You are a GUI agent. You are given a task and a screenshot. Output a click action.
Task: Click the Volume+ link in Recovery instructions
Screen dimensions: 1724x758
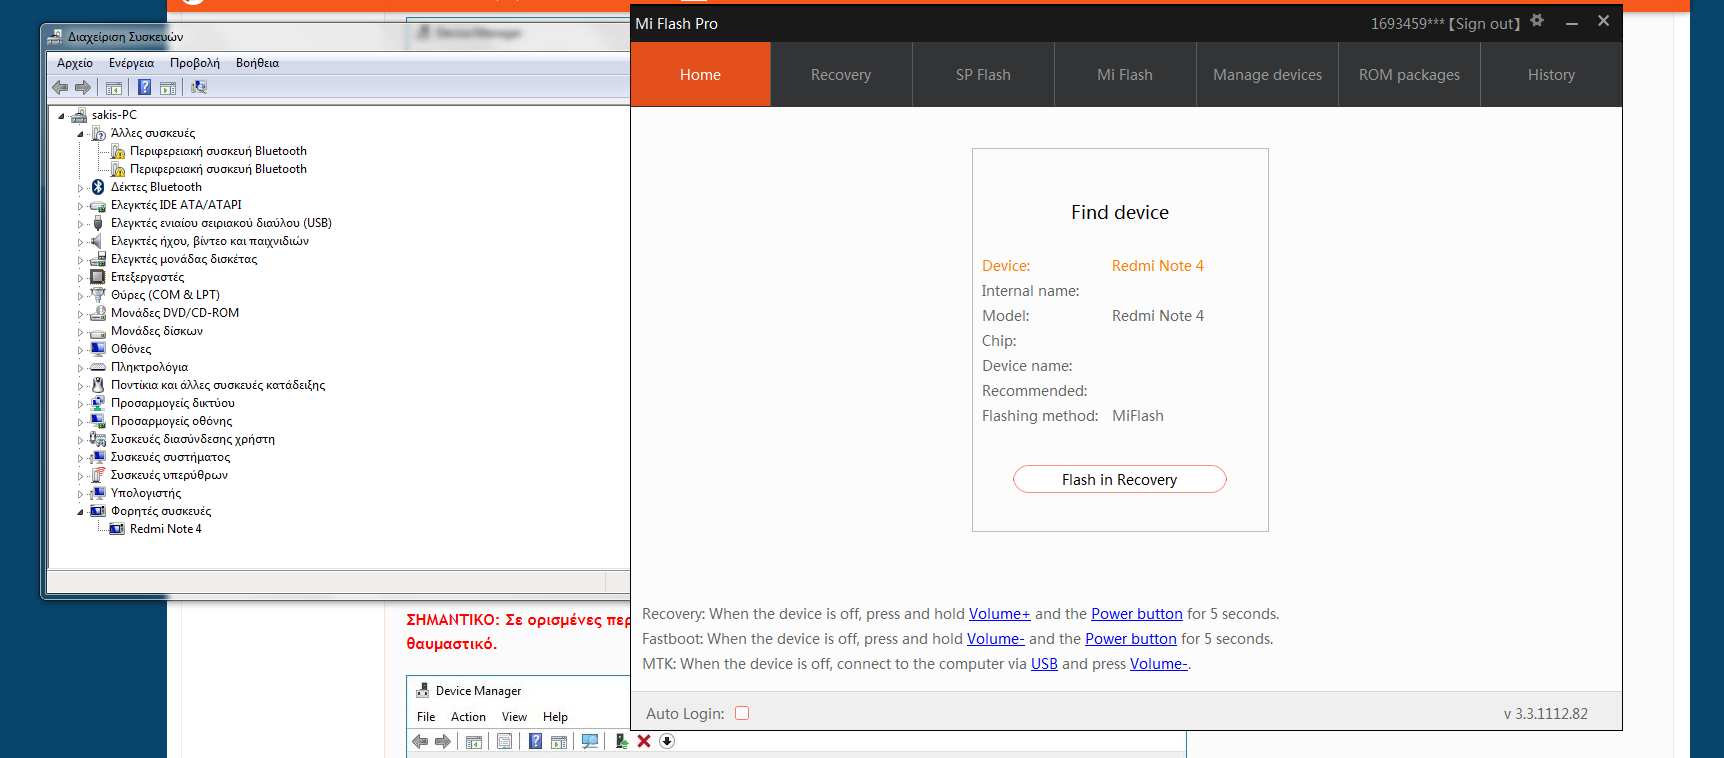(x=999, y=614)
